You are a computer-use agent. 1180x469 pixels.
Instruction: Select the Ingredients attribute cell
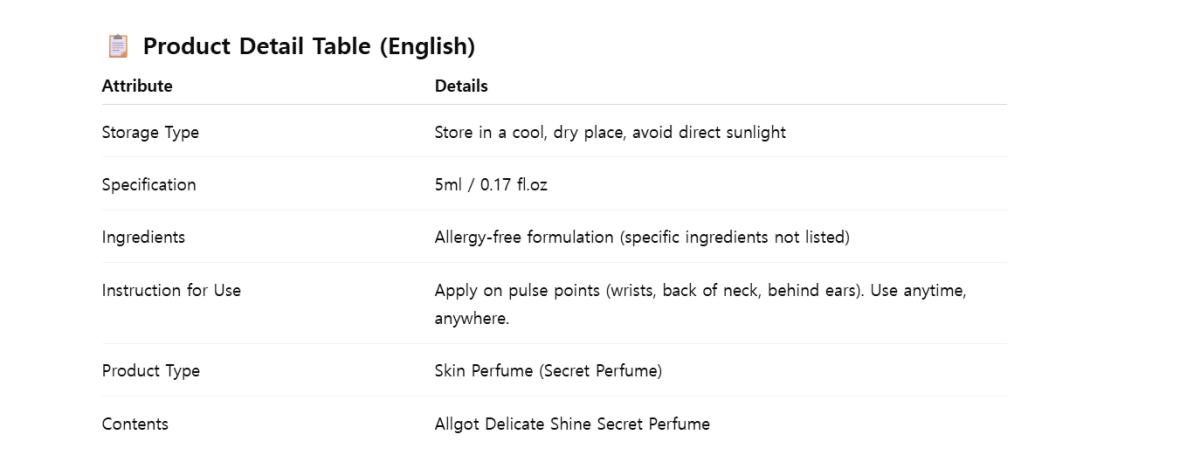coord(143,238)
